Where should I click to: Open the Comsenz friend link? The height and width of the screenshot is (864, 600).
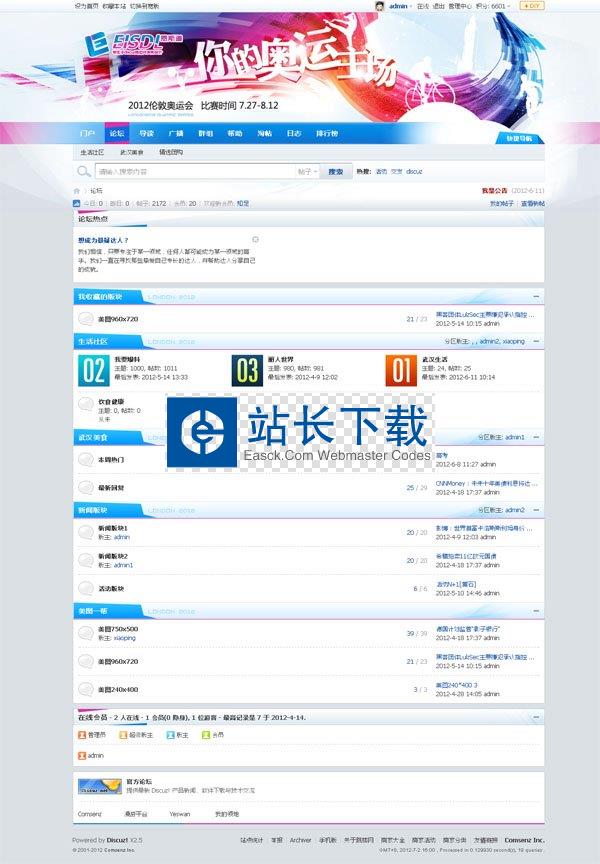(89, 814)
